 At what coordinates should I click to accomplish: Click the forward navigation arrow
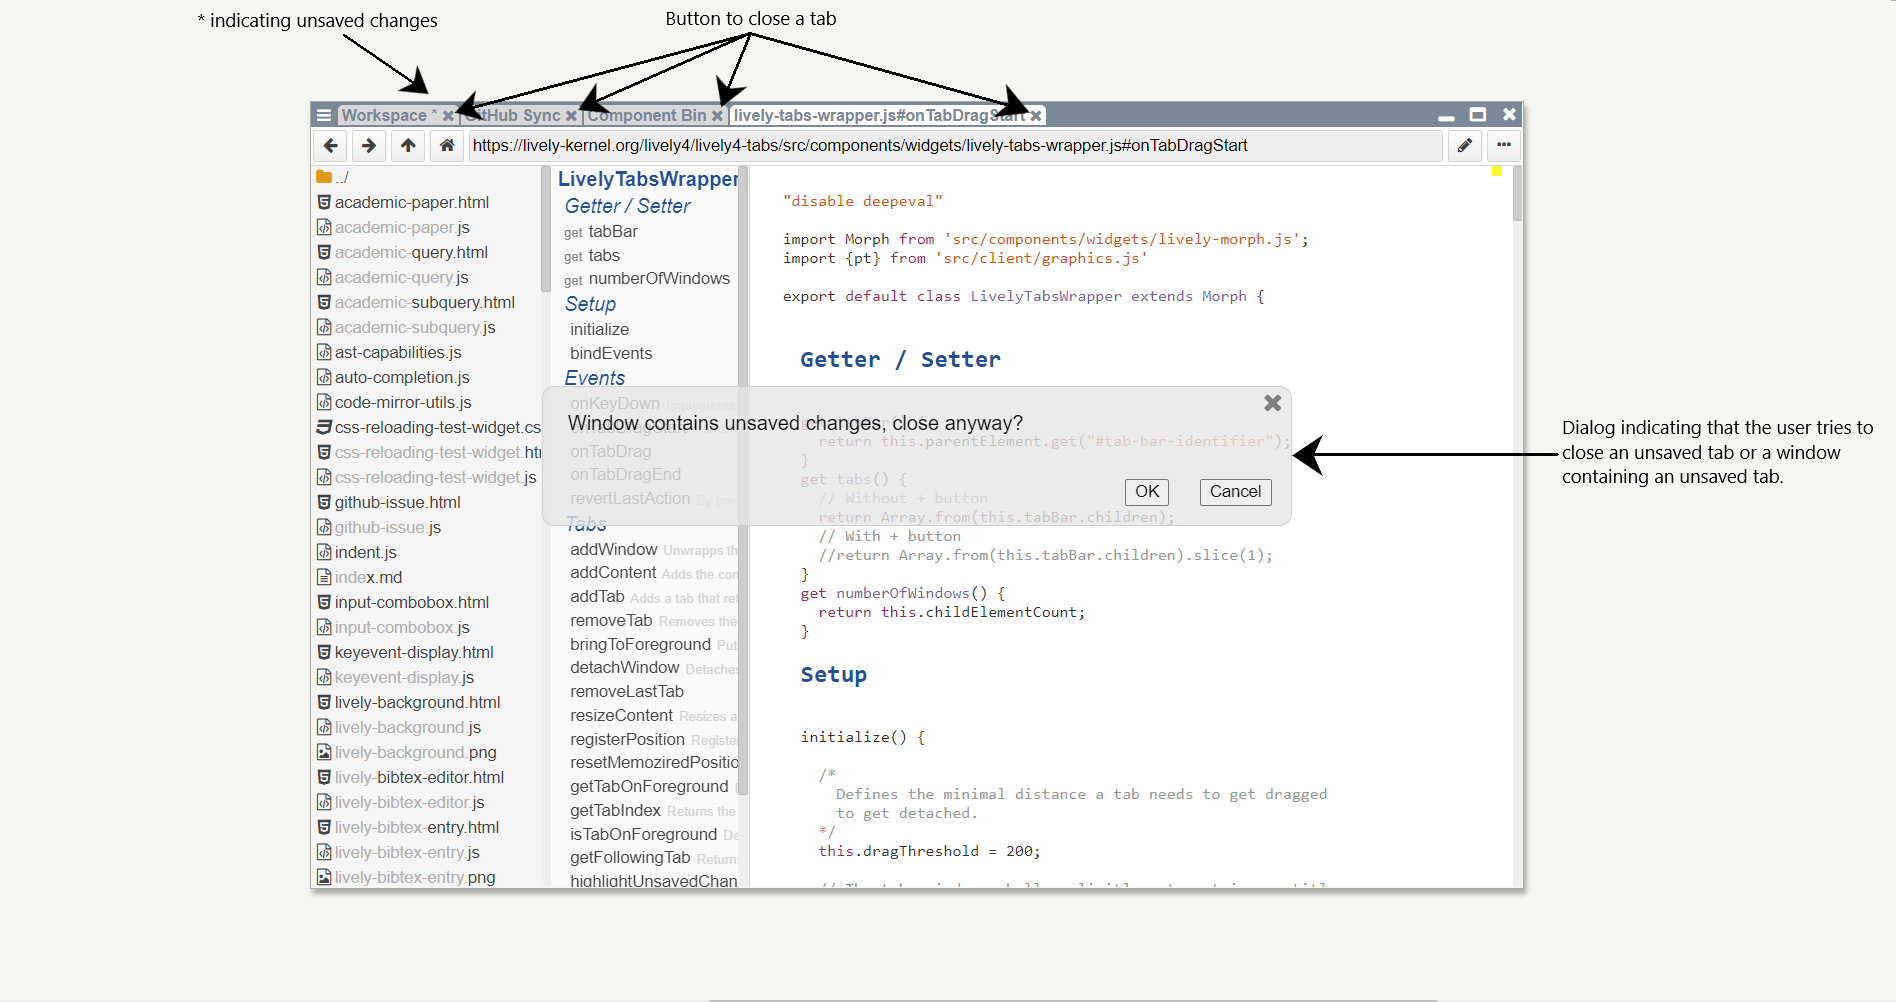tap(369, 146)
